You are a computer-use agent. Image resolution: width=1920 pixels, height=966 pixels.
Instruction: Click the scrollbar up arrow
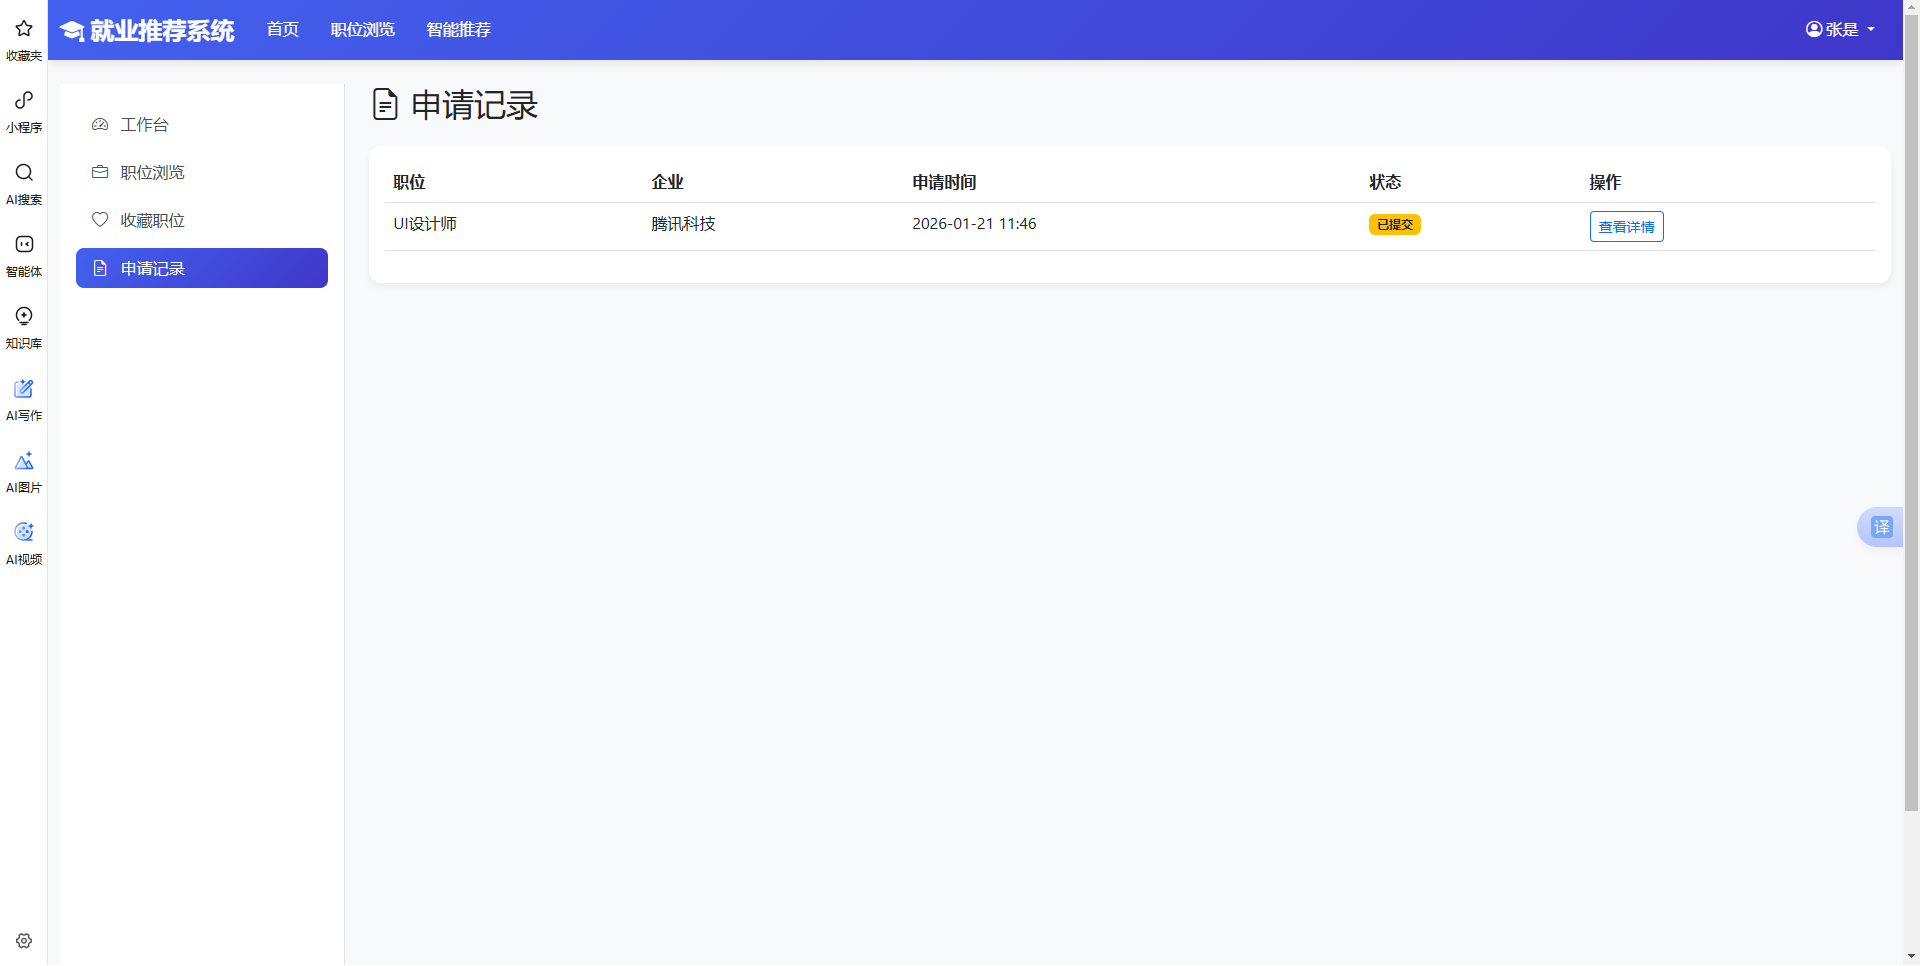point(1911,6)
